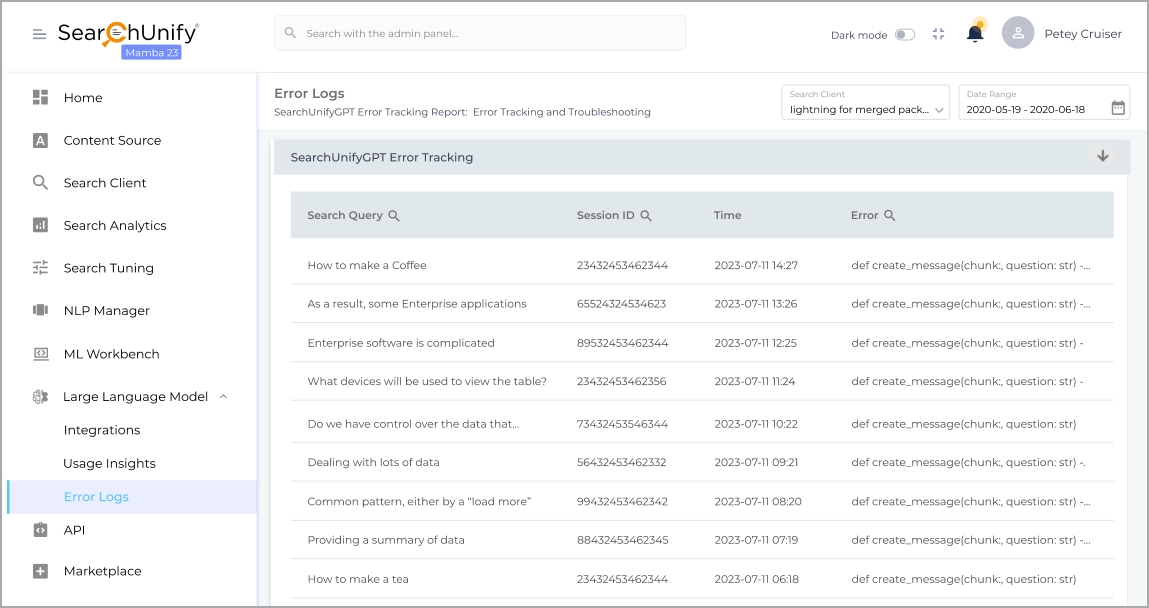Image resolution: width=1149 pixels, height=608 pixels.
Task: Click session ID 23432453462356
Action: coord(621,382)
